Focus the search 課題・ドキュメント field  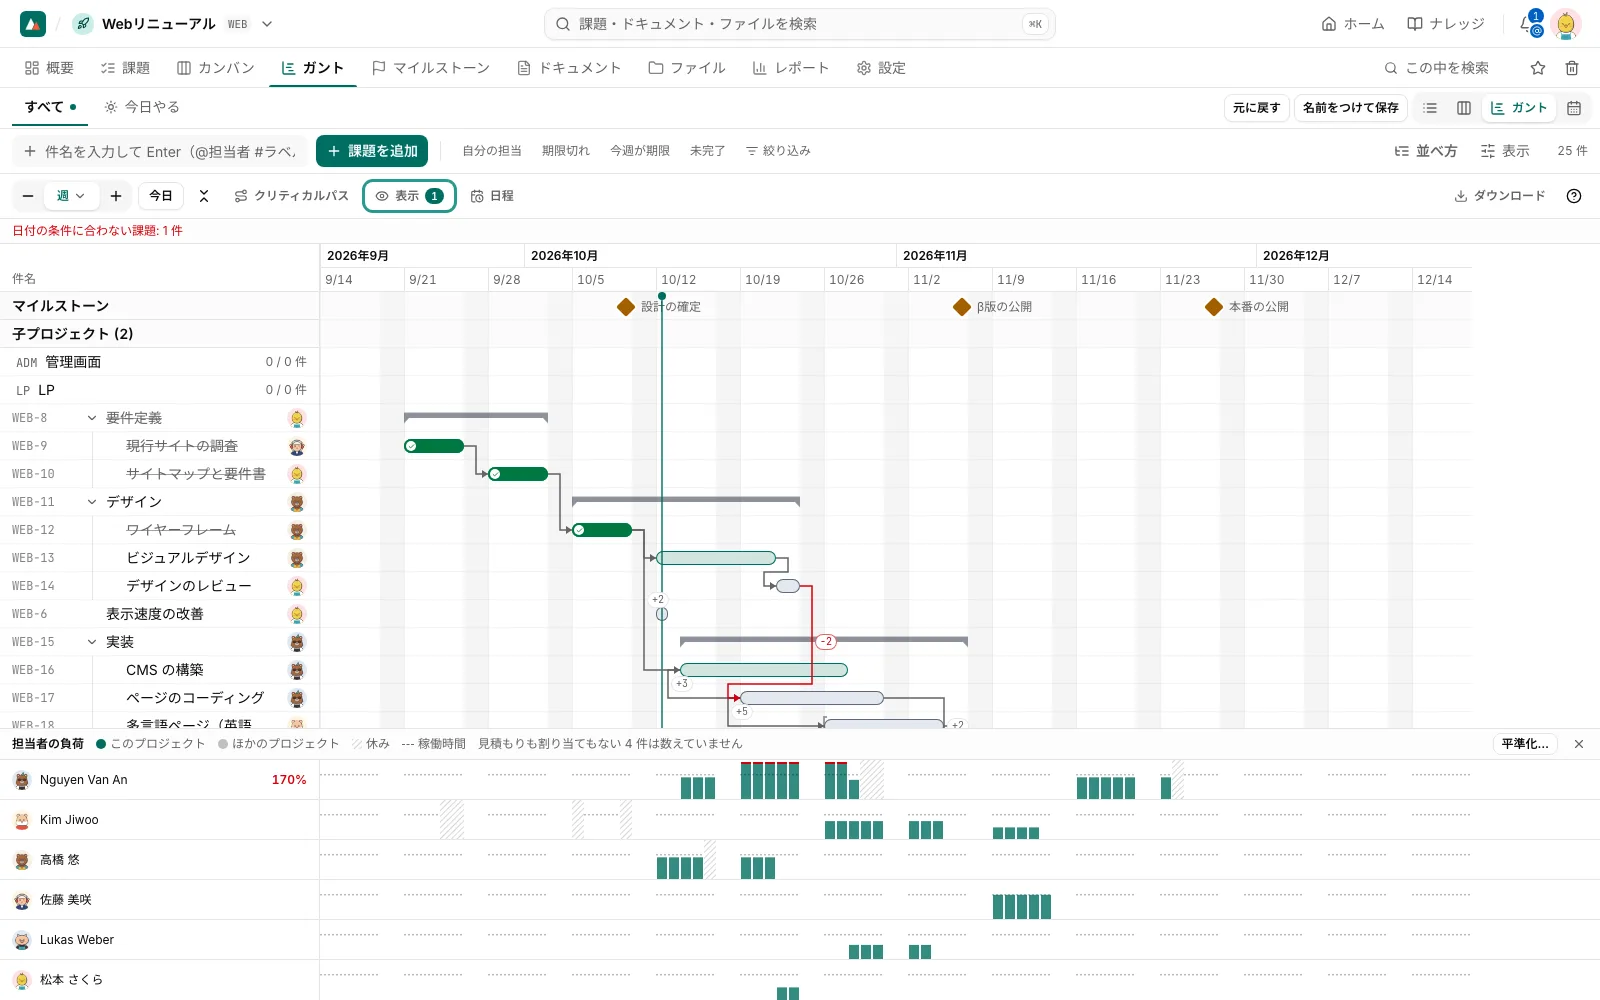(x=800, y=24)
